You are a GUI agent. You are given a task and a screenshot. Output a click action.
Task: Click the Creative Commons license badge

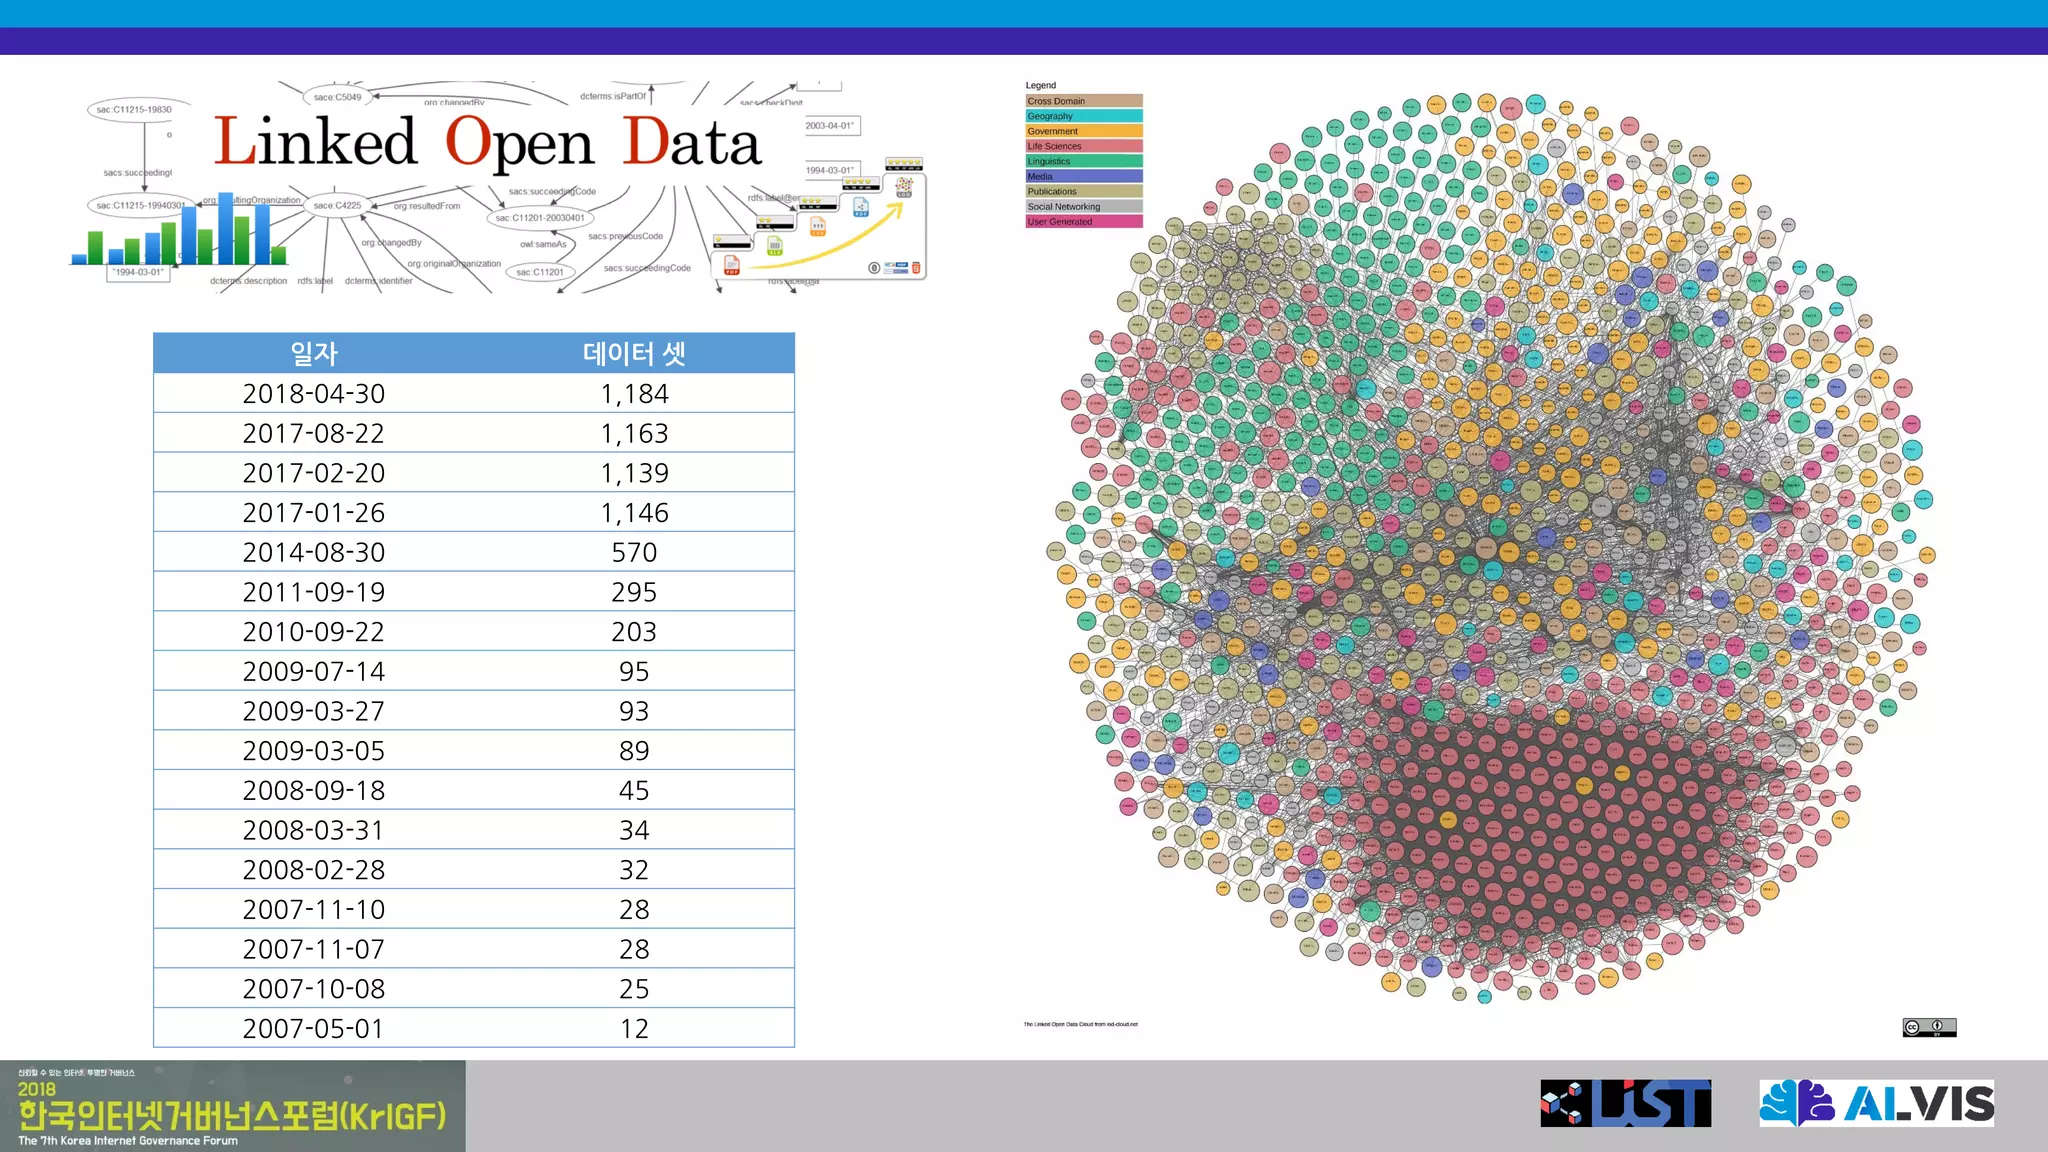(x=1929, y=1027)
